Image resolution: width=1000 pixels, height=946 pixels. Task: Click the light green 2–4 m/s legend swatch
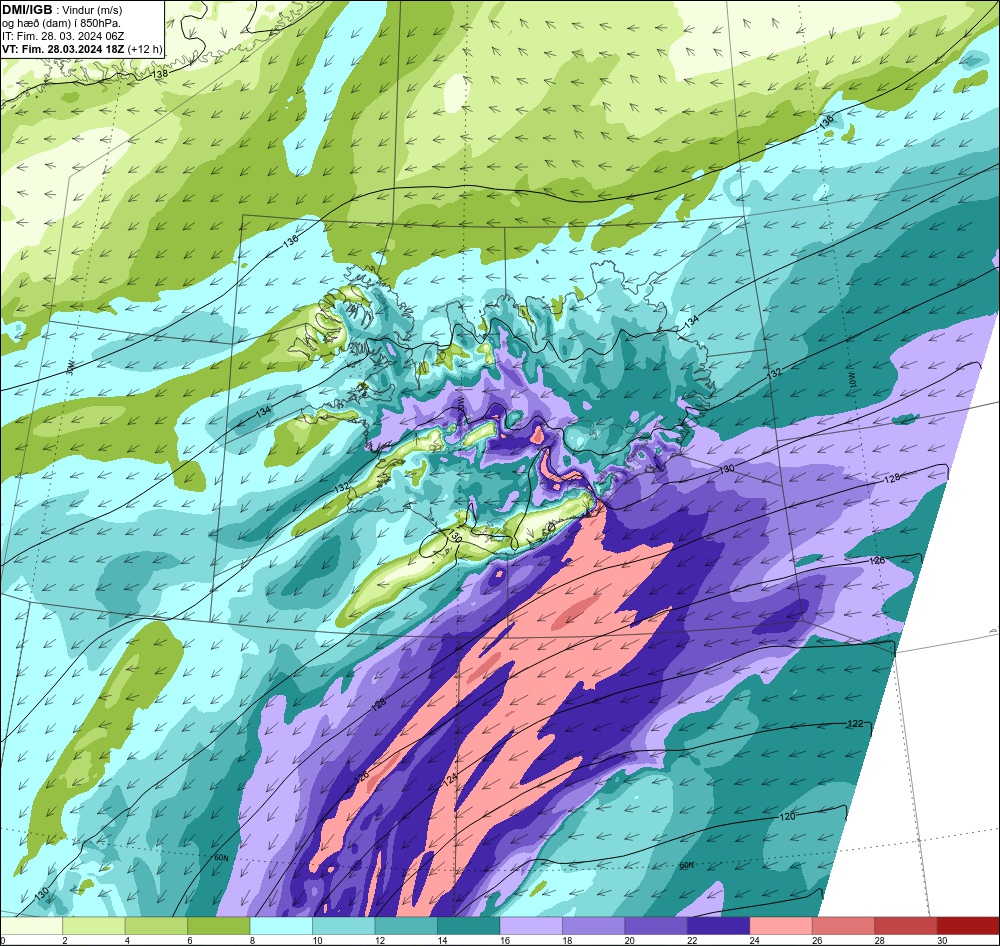(x=94, y=926)
